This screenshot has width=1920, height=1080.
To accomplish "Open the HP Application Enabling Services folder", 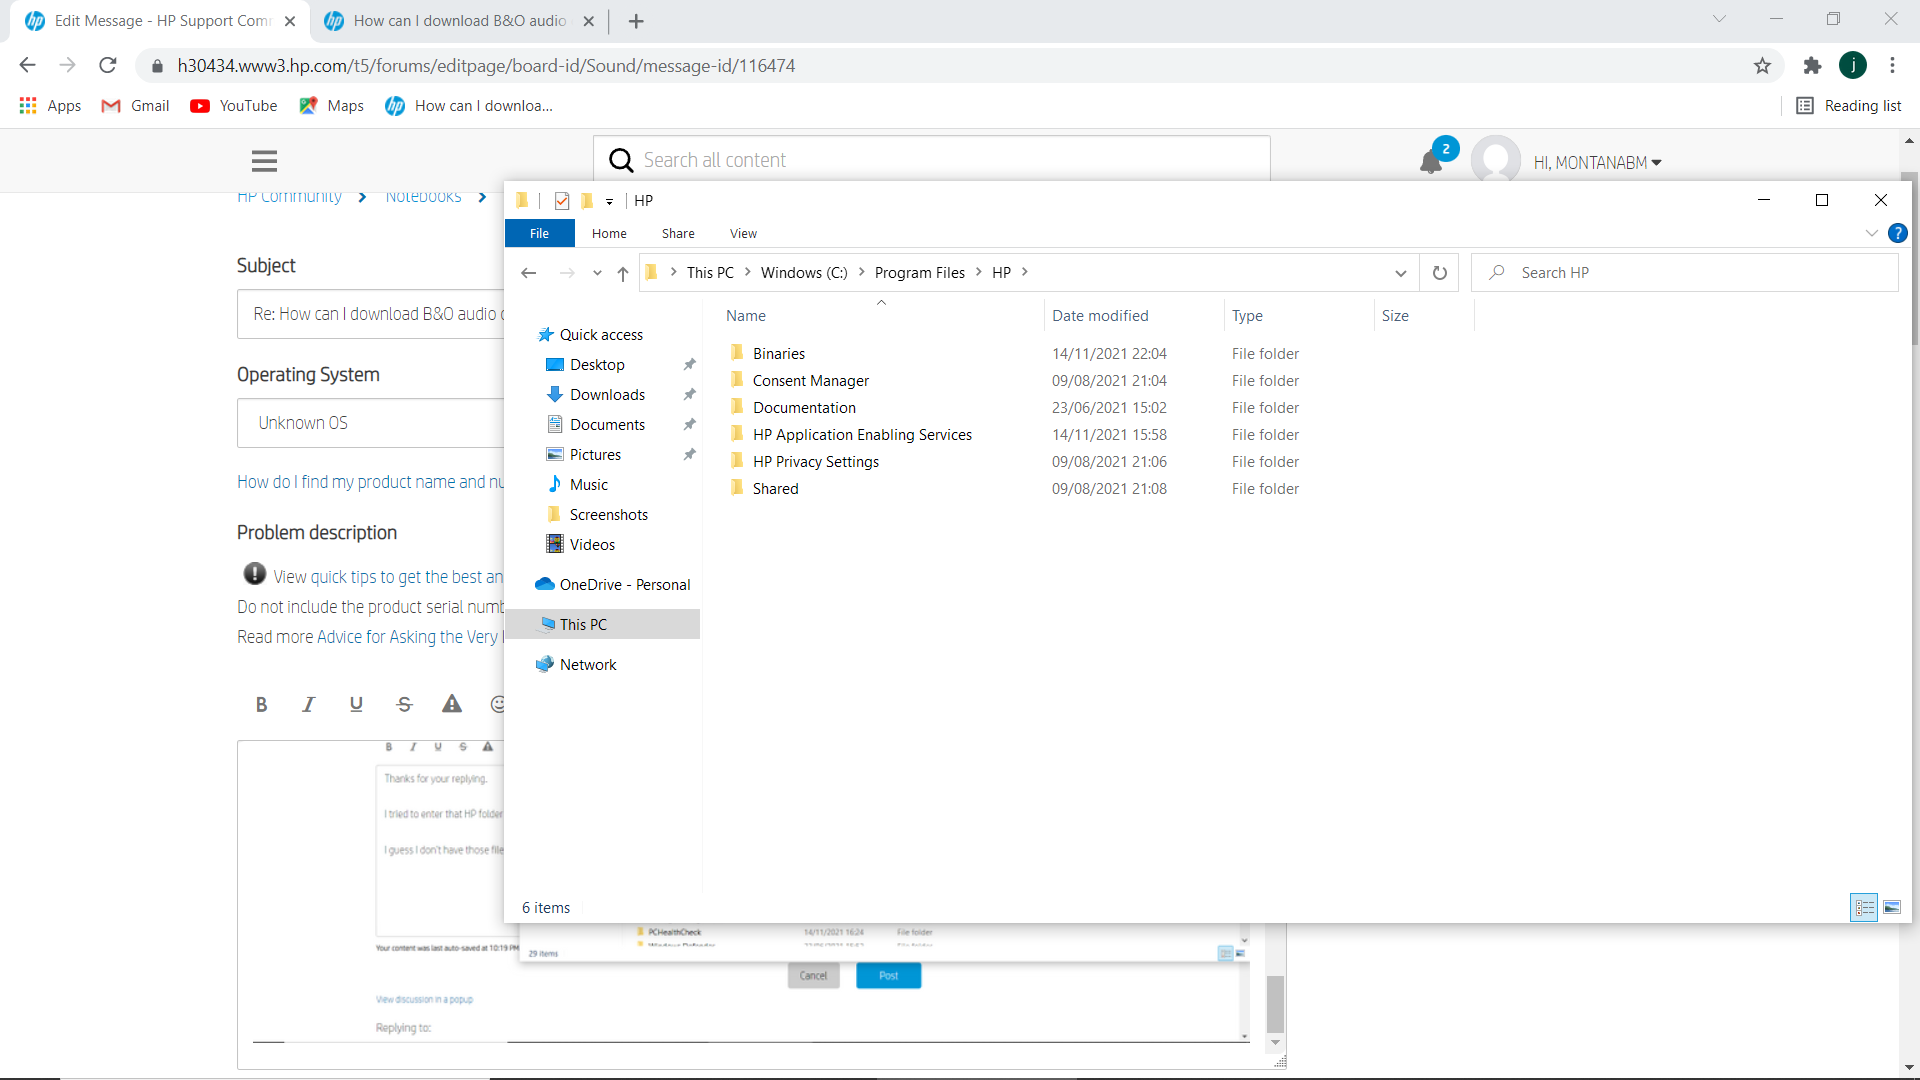I will 861,434.
